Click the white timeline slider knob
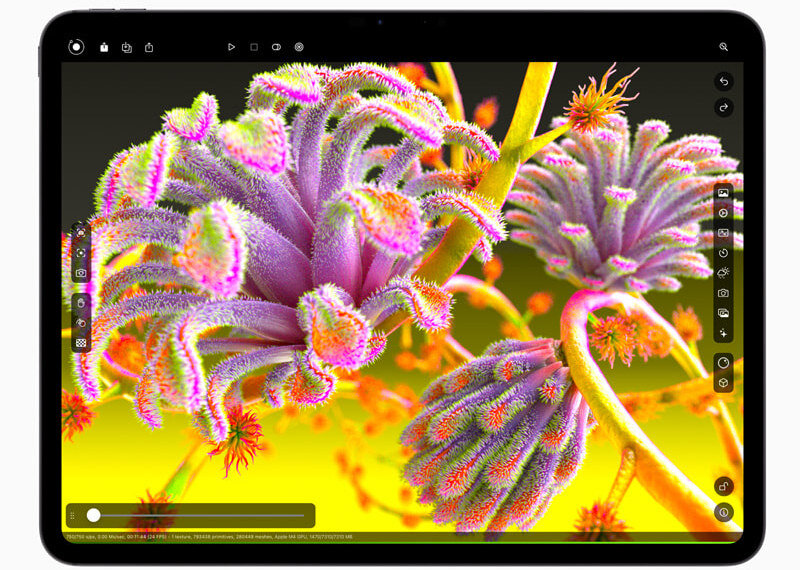 pos(93,515)
